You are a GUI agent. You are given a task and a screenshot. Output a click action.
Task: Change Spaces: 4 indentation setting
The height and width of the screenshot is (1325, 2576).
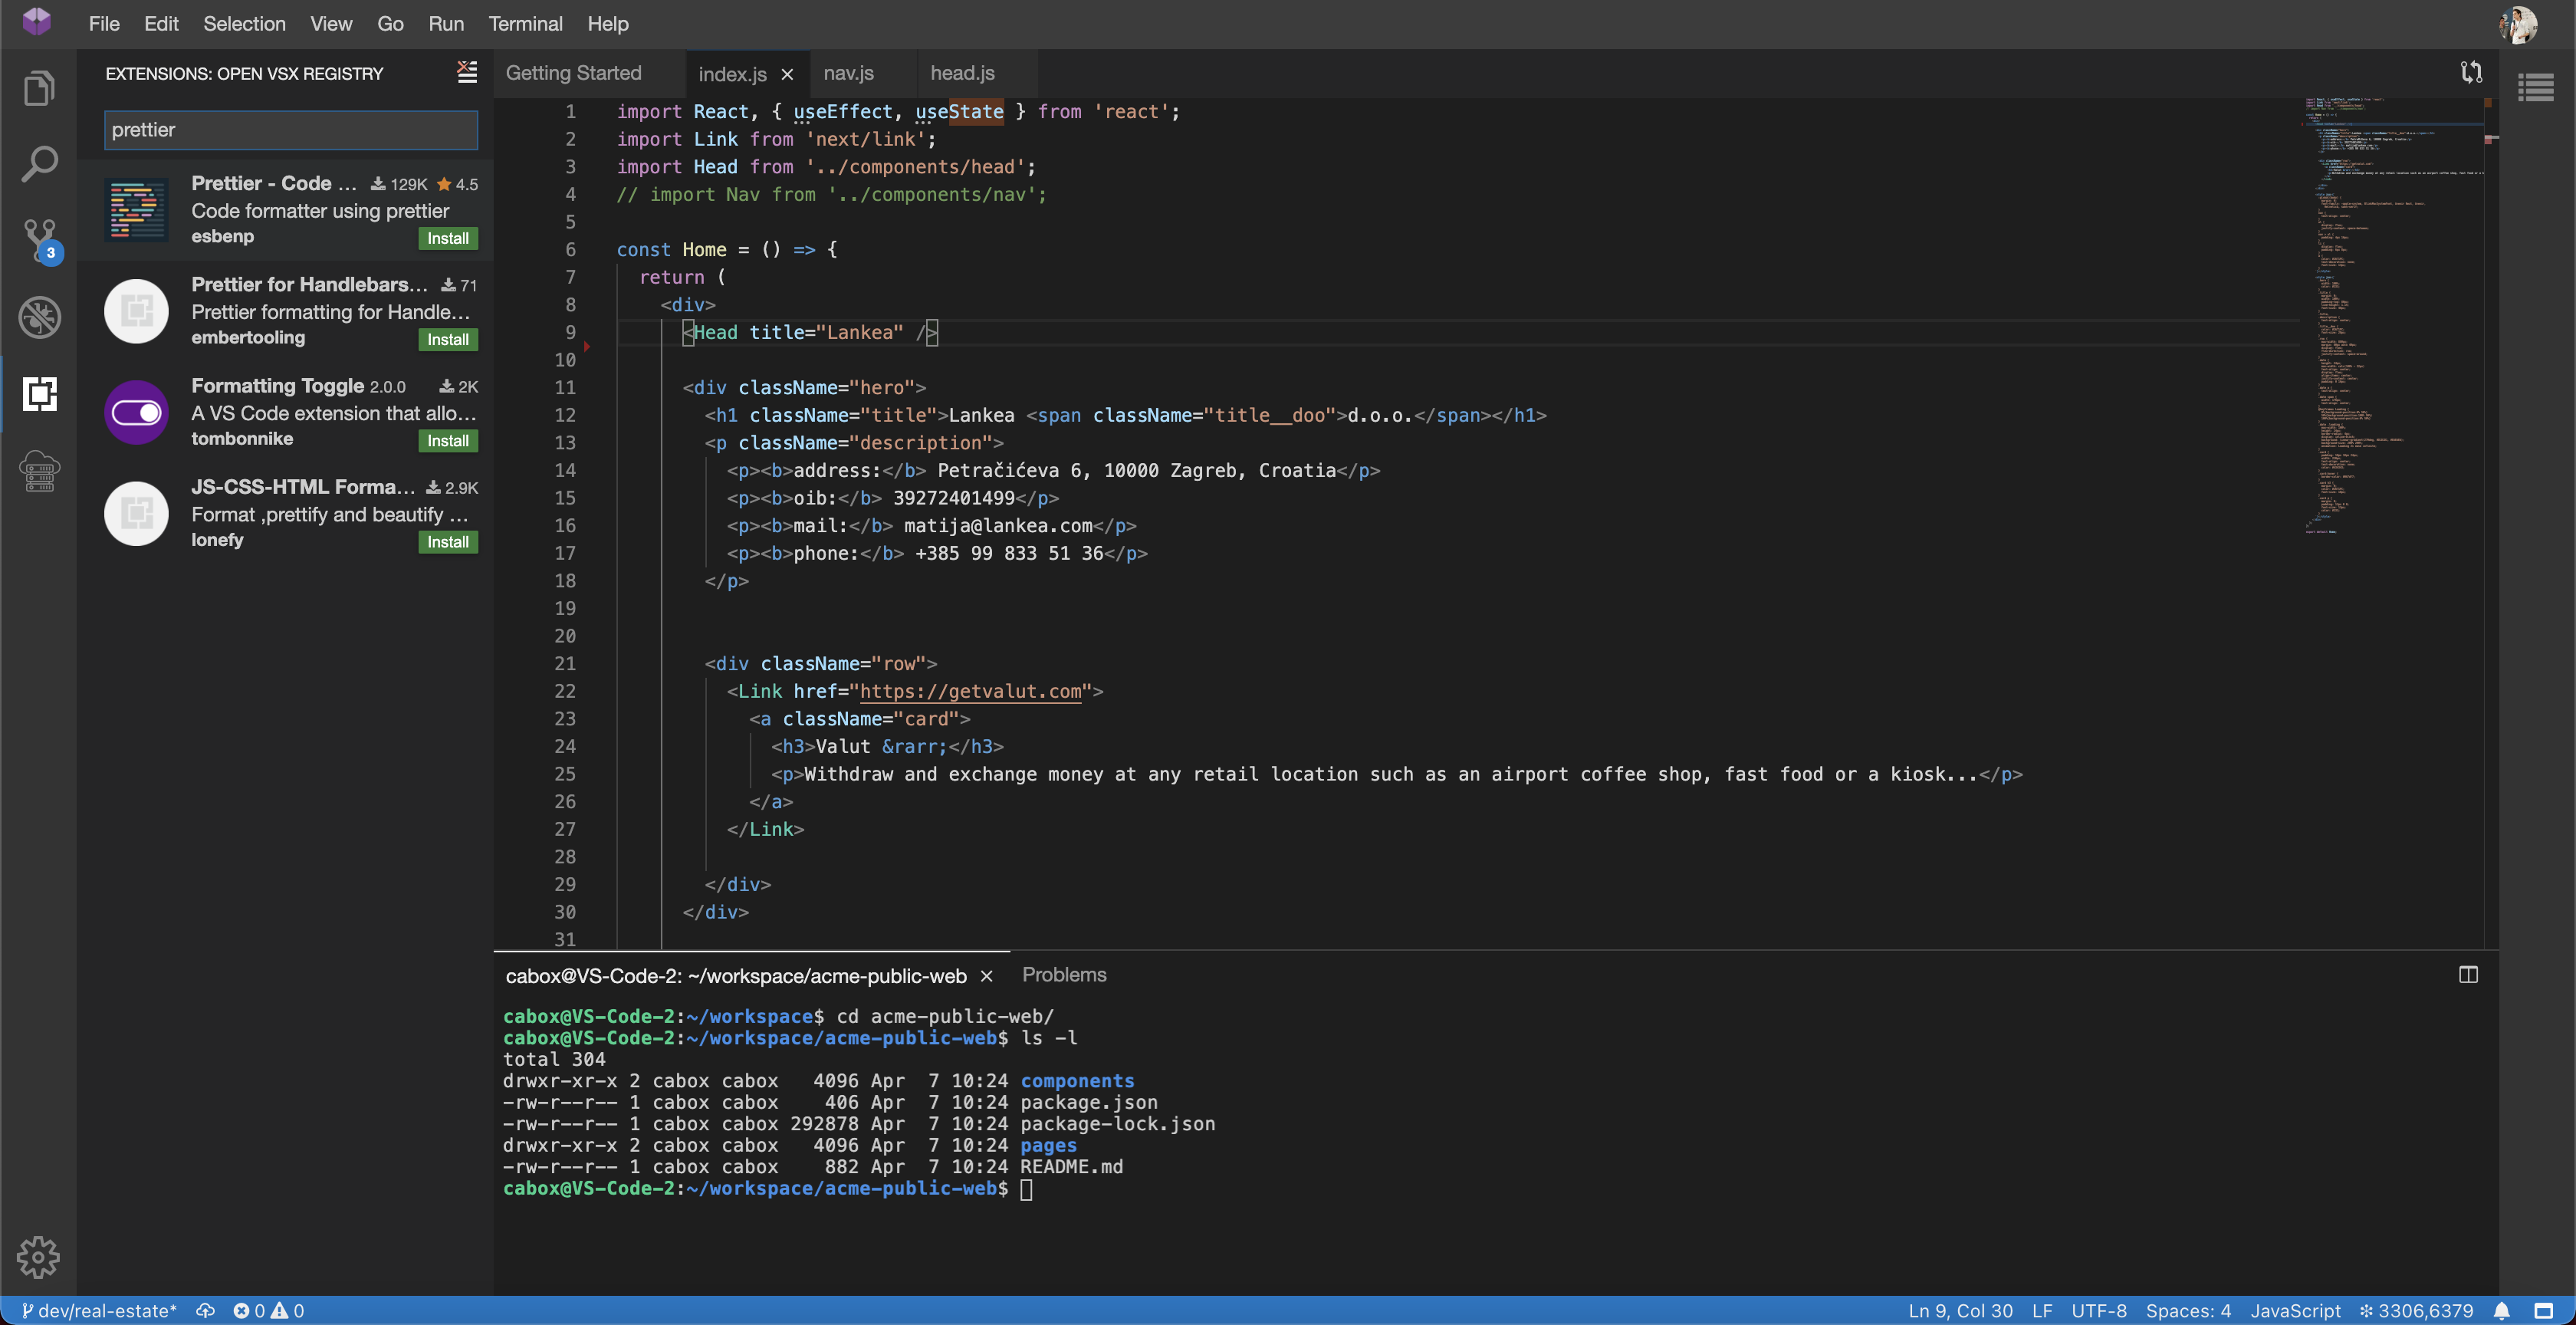[2188, 1311]
